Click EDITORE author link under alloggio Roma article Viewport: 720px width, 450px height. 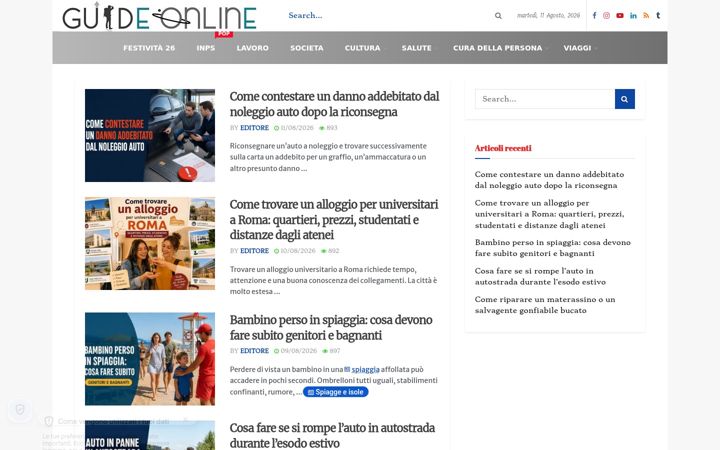click(x=254, y=251)
